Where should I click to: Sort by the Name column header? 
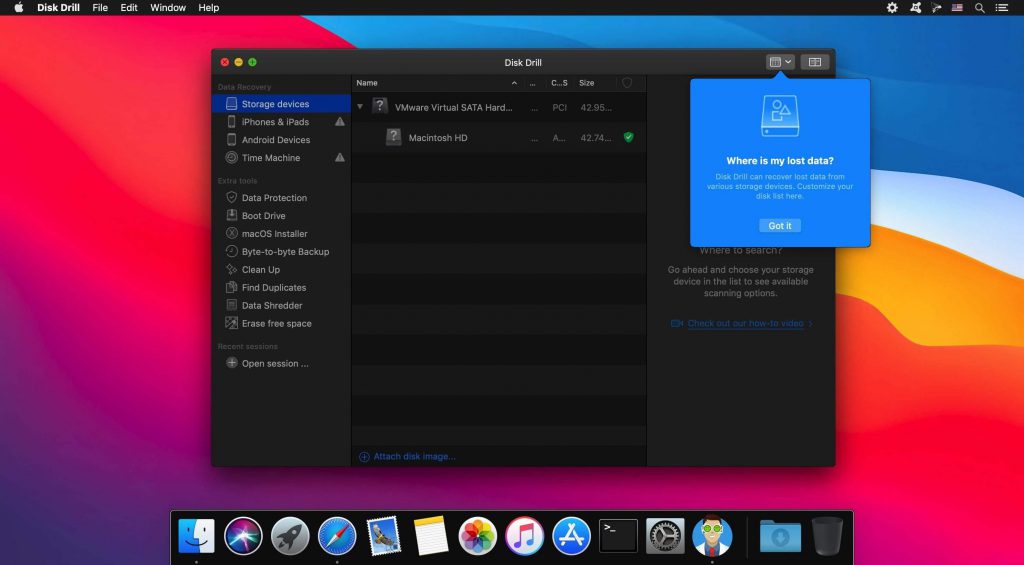(x=367, y=83)
